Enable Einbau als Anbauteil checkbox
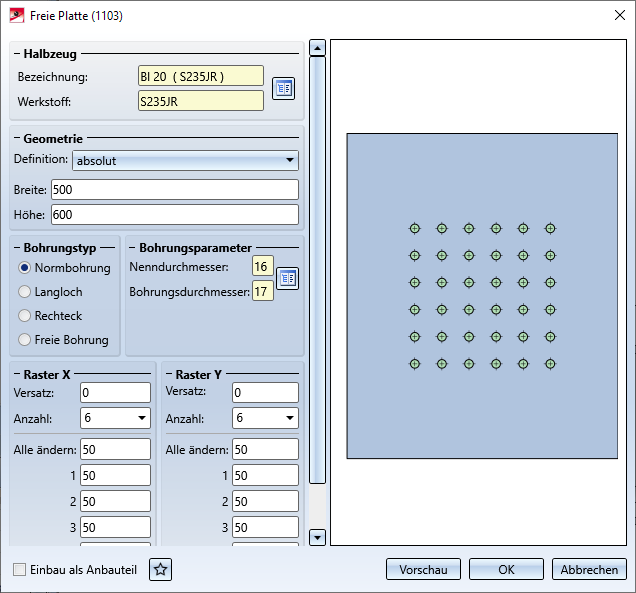This screenshot has height=593, width=636. pyautogui.click(x=20, y=570)
